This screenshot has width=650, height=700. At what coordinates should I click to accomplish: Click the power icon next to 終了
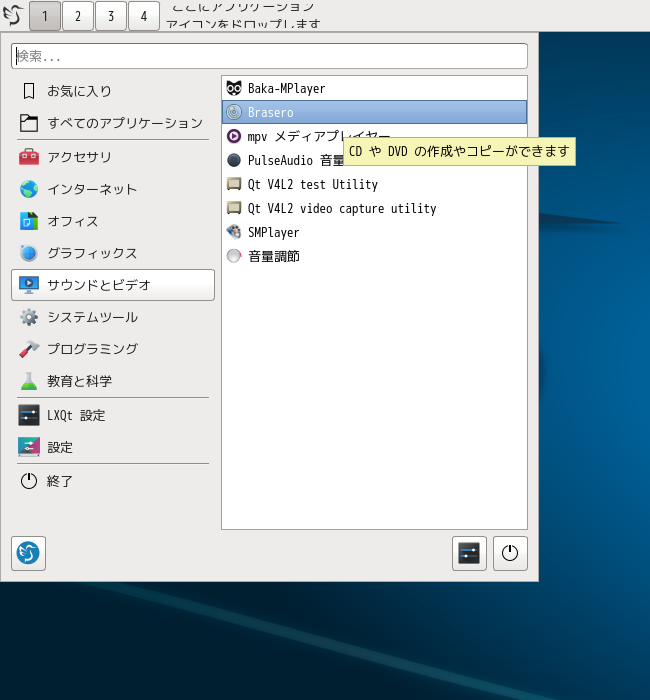pyautogui.click(x=29, y=481)
